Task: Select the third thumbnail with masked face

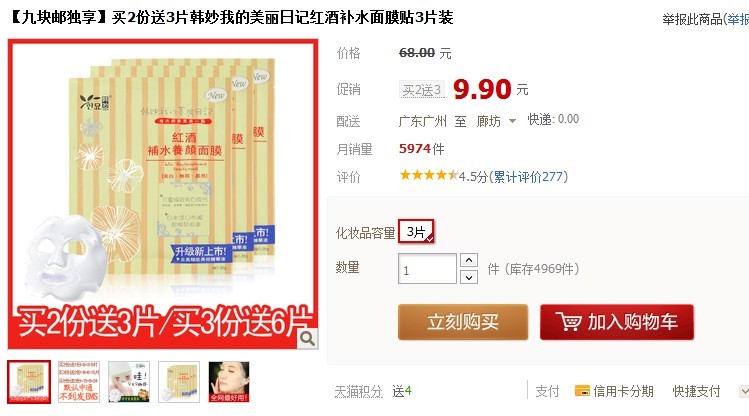Action: 129,382
